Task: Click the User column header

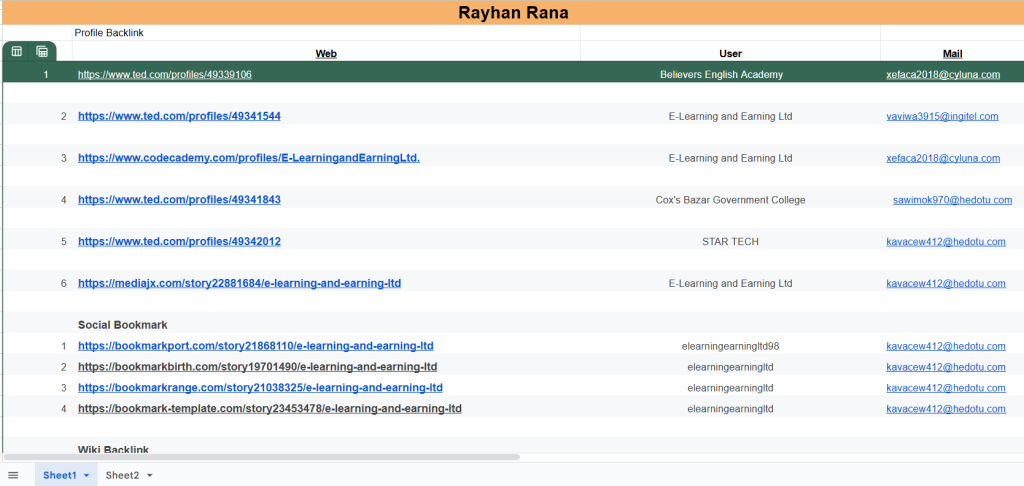Action: 730,54
